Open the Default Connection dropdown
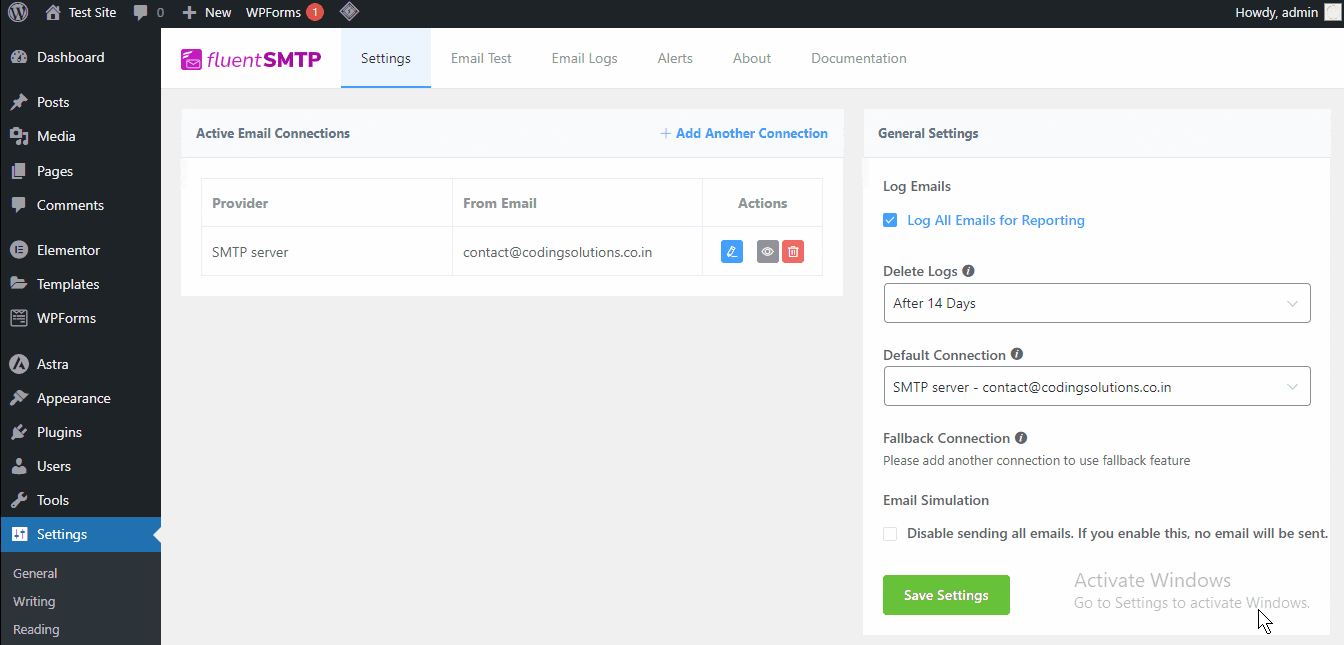1344x645 pixels. (x=1097, y=386)
